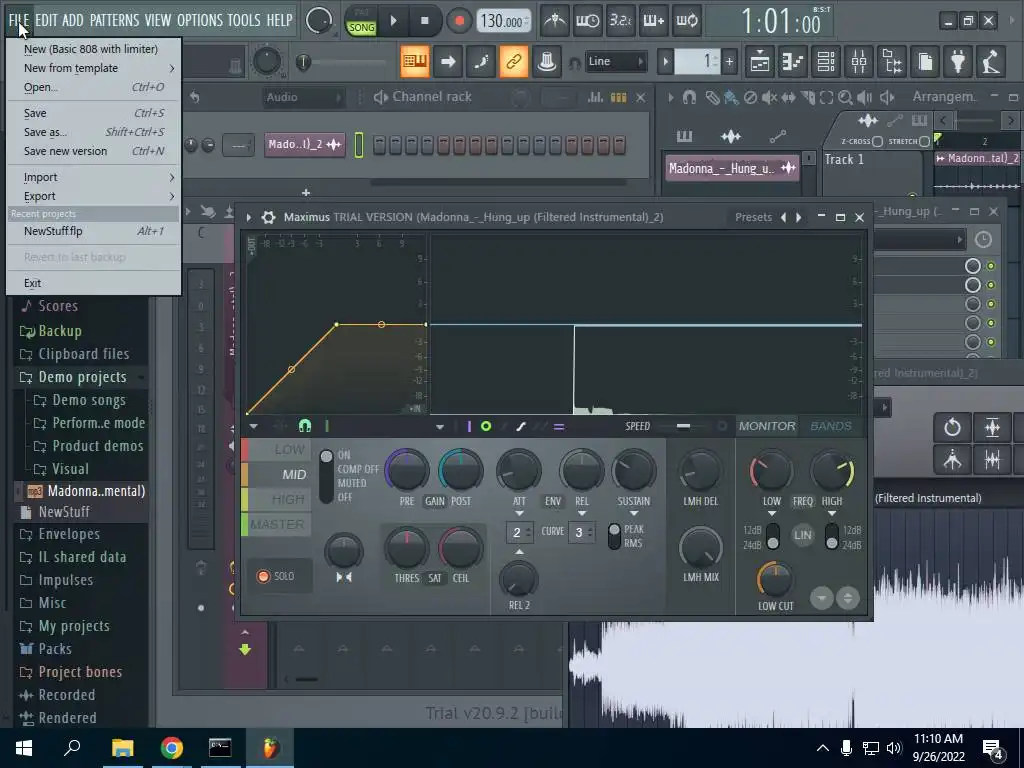Open the PATTERNS menu

click(x=114, y=20)
